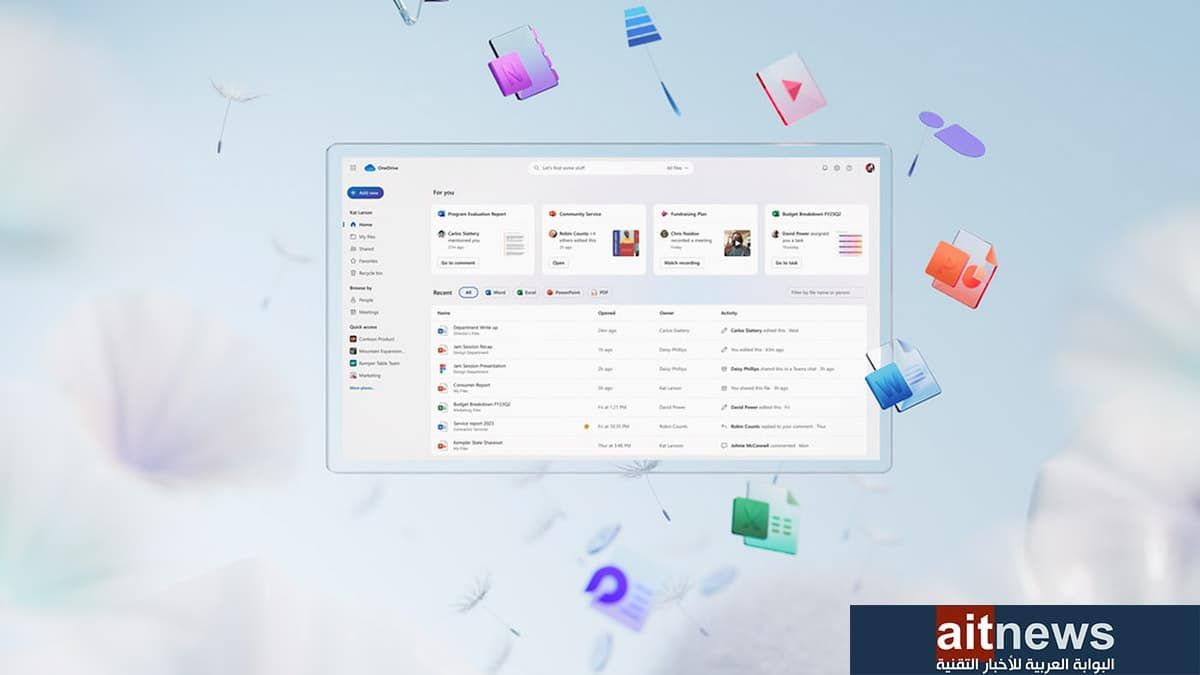Click the help question mark icon
Image resolution: width=1200 pixels, height=675 pixels.
(849, 168)
